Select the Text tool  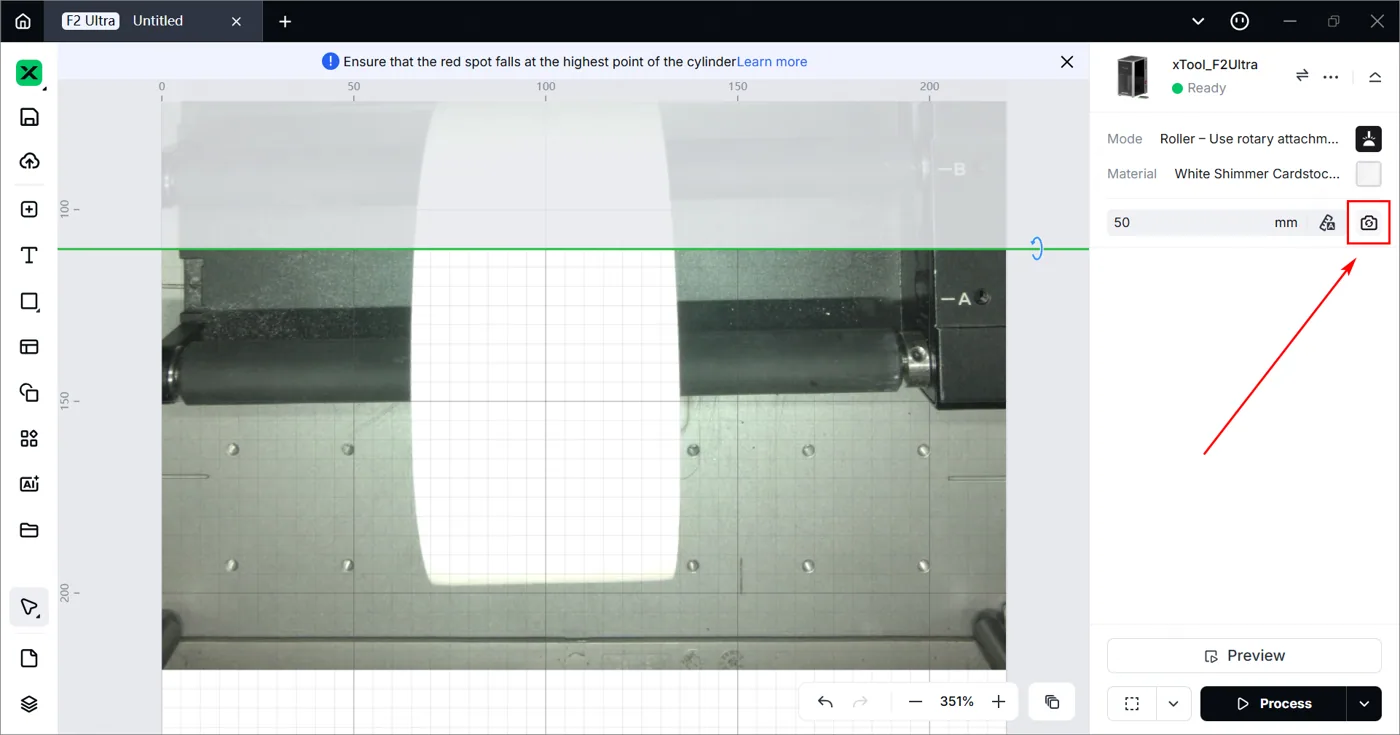pos(29,255)
